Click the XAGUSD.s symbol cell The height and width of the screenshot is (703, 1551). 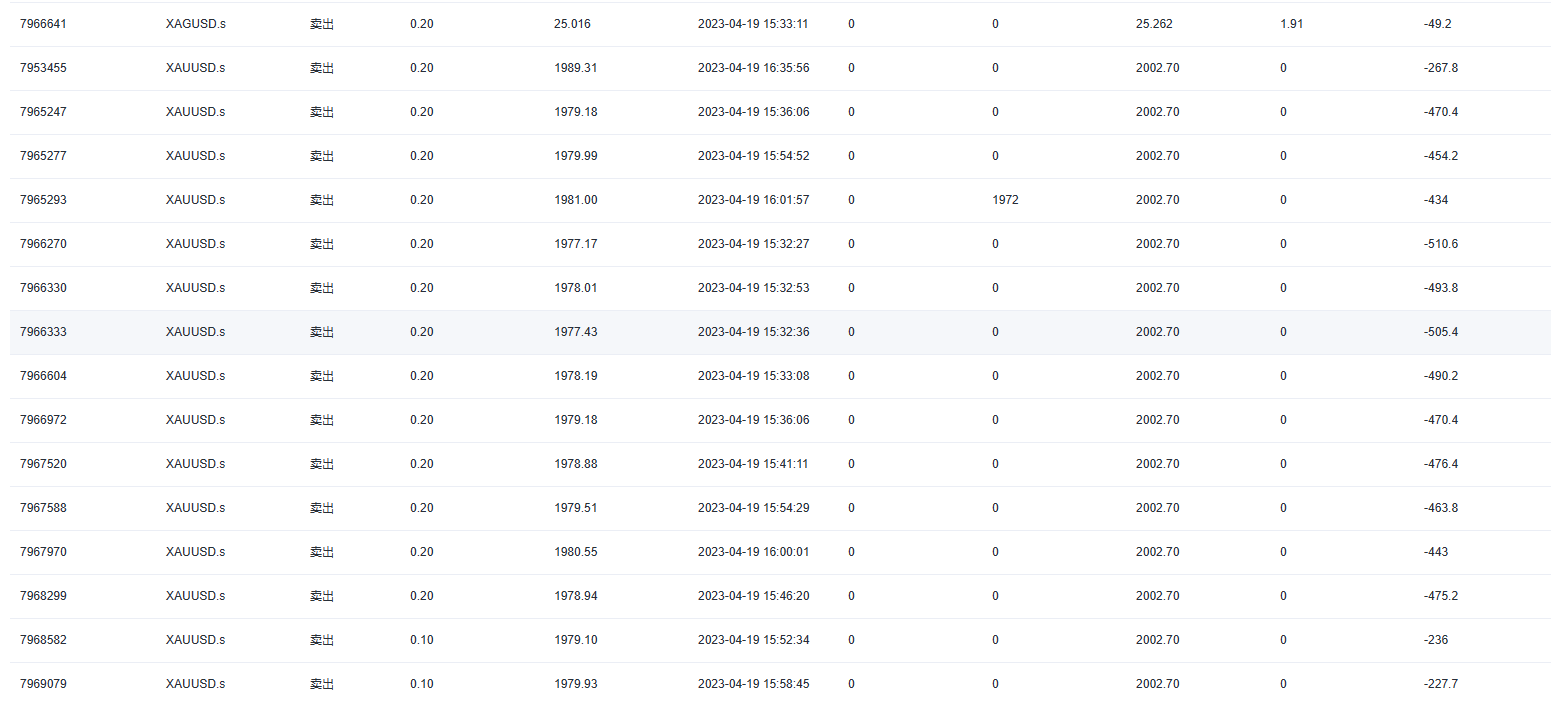196,24
